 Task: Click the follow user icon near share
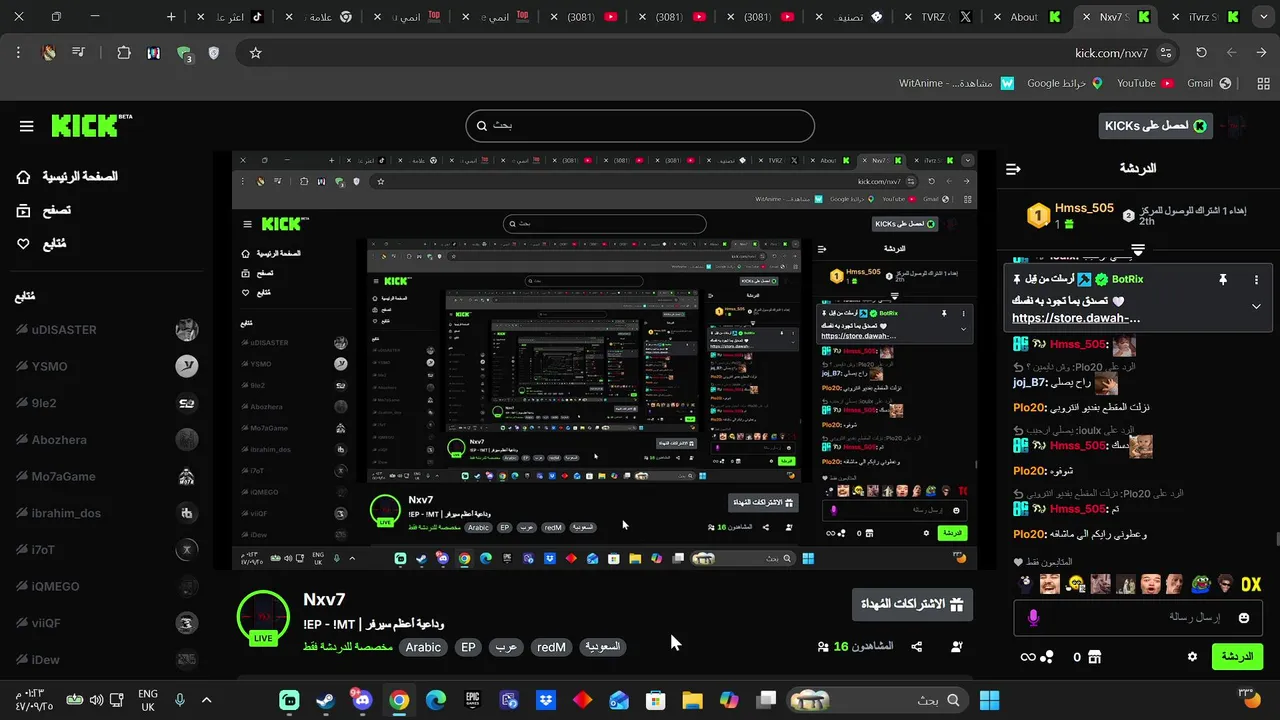tap(957, 647)
